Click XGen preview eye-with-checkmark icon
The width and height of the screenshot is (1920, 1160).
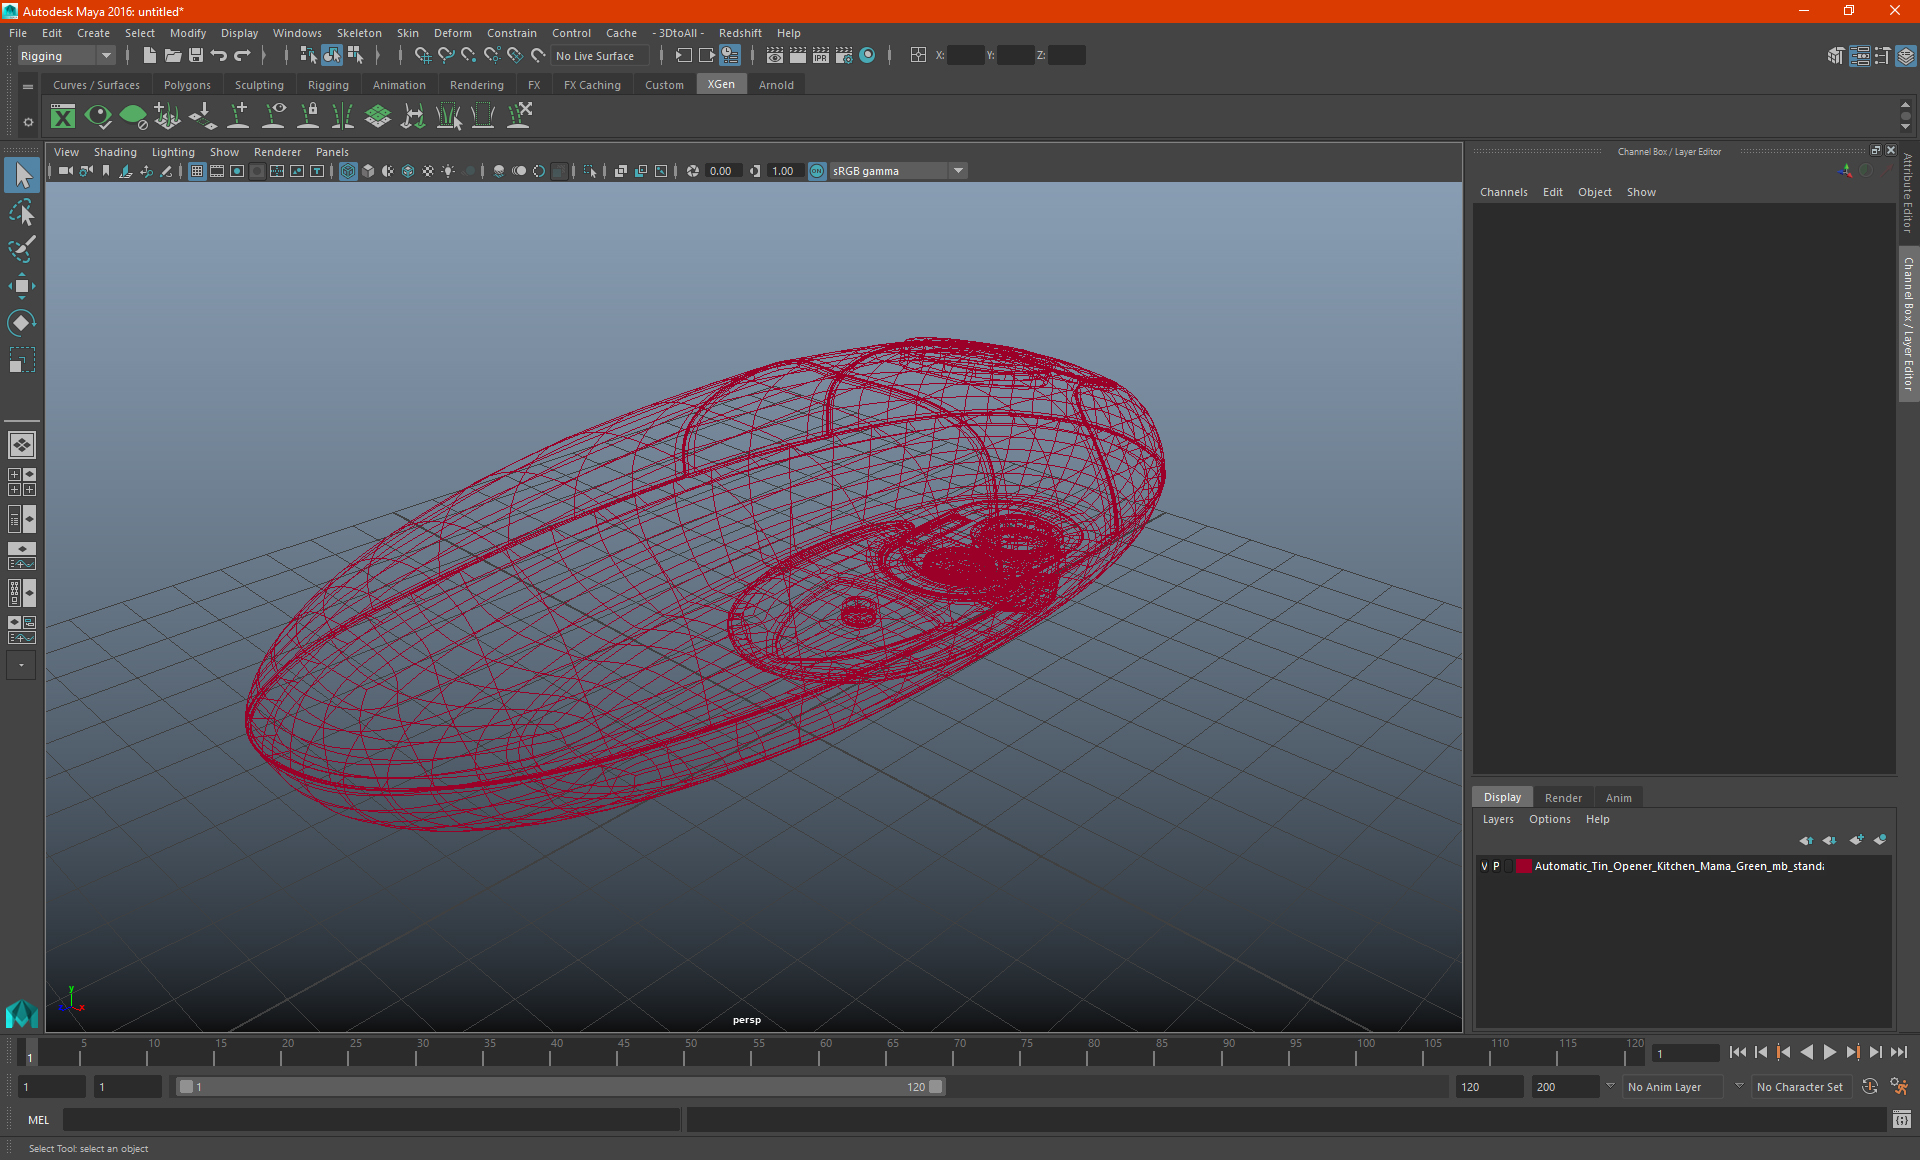coord(98,117)
